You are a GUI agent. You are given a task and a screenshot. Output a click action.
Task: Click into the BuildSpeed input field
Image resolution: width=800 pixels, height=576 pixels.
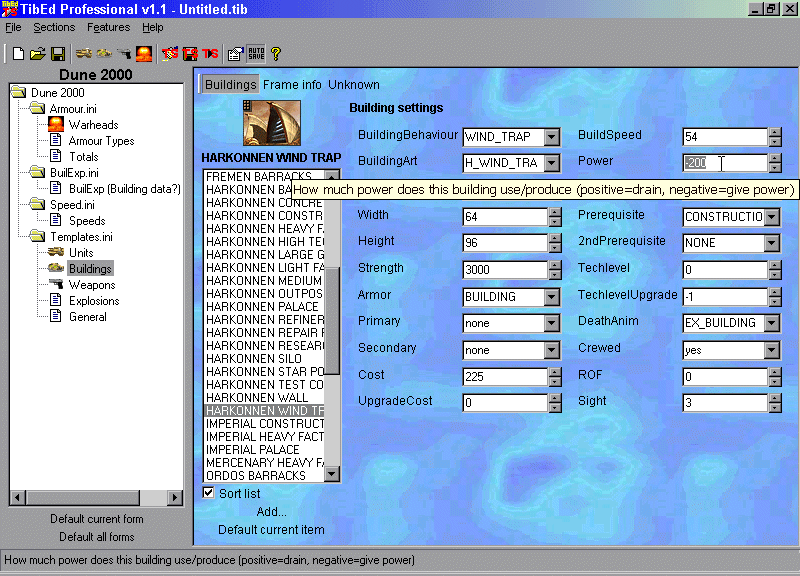(x=725, y=137)
